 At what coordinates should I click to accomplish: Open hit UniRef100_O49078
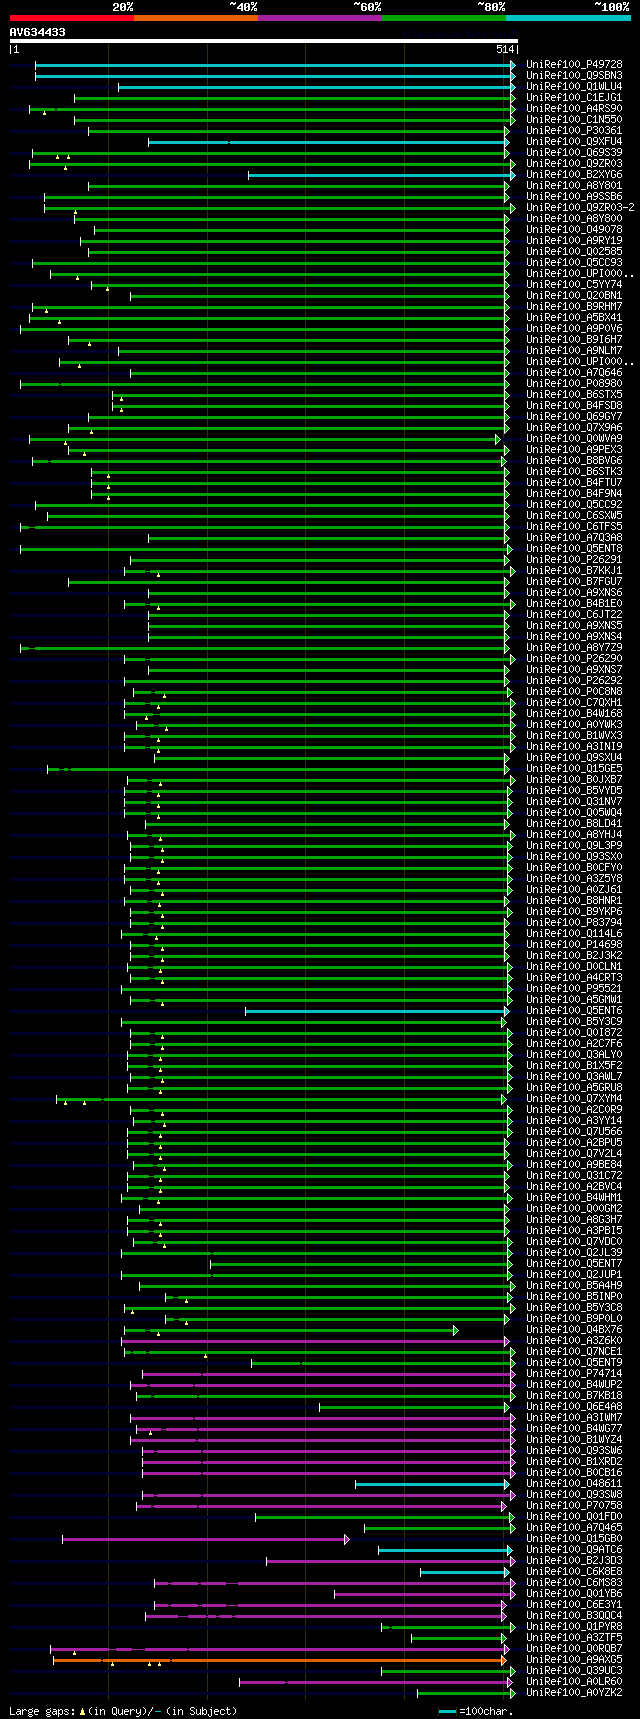[574, 229]
